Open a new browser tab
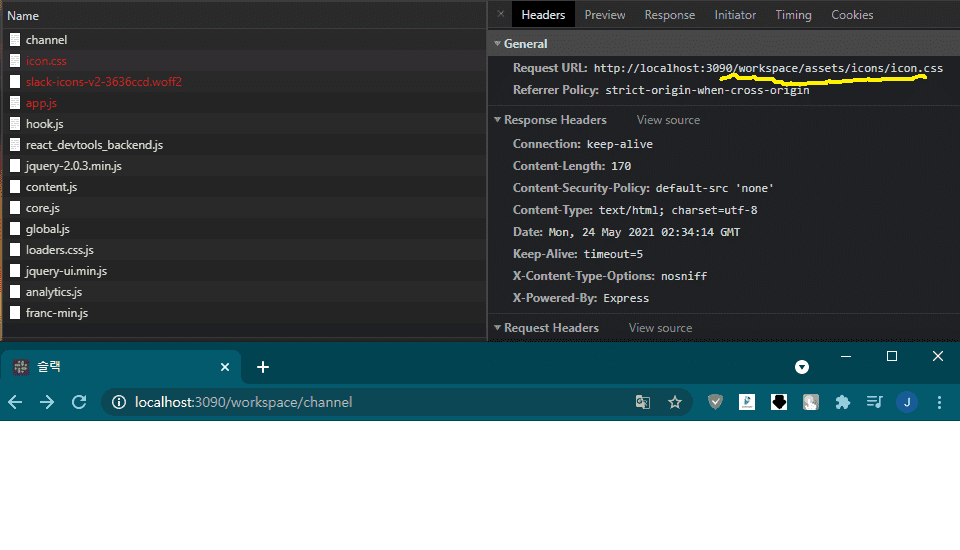960x550 pixels. click(263, 367)
